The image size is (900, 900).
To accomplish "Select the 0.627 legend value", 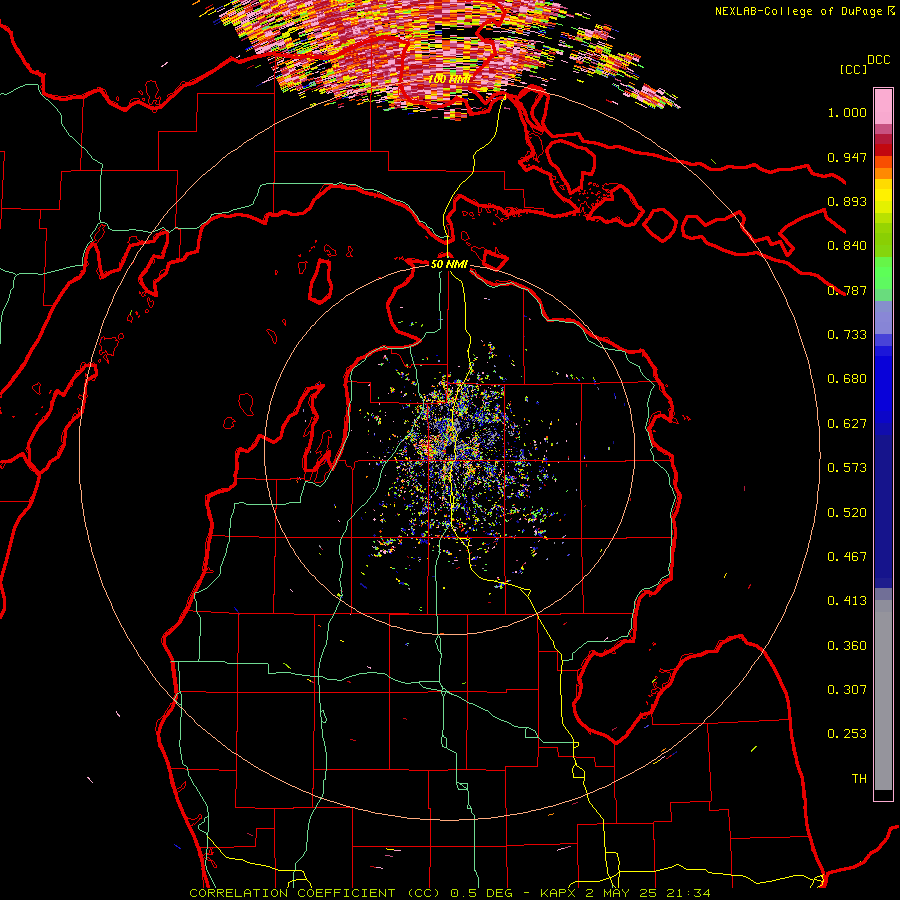I will [847, 424].
